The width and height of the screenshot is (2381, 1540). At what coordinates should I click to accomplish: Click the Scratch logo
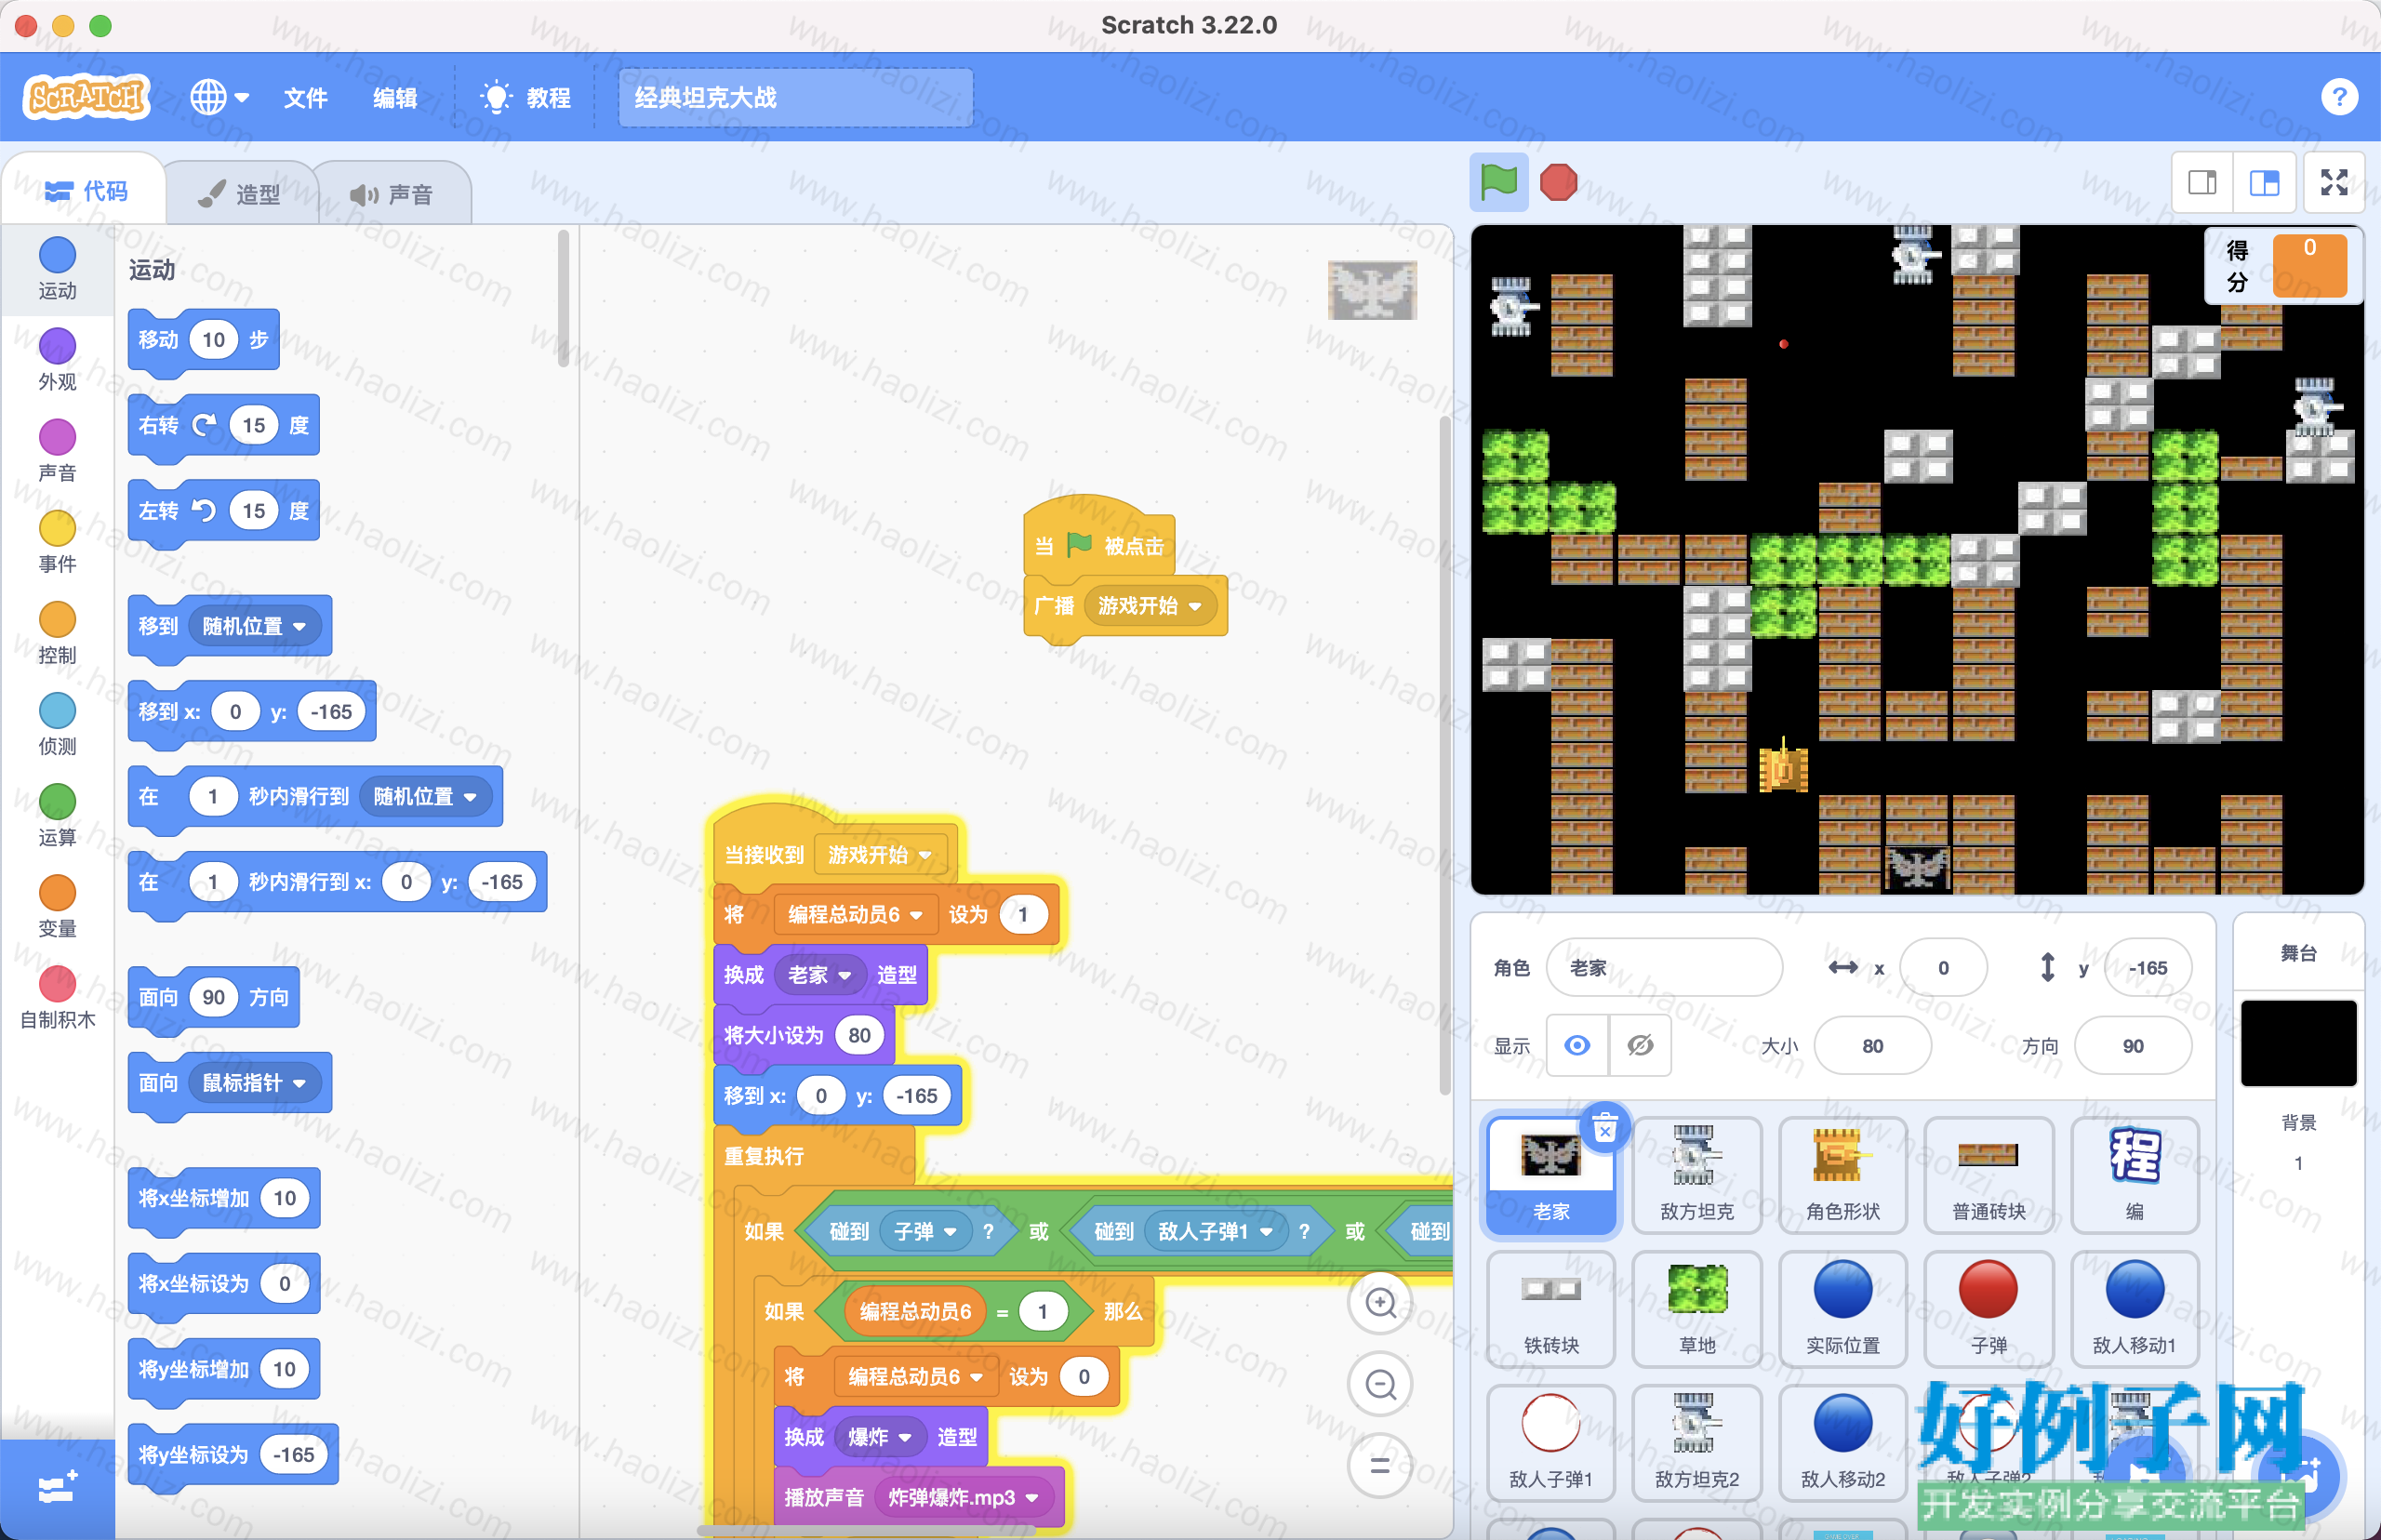(86, 97)
